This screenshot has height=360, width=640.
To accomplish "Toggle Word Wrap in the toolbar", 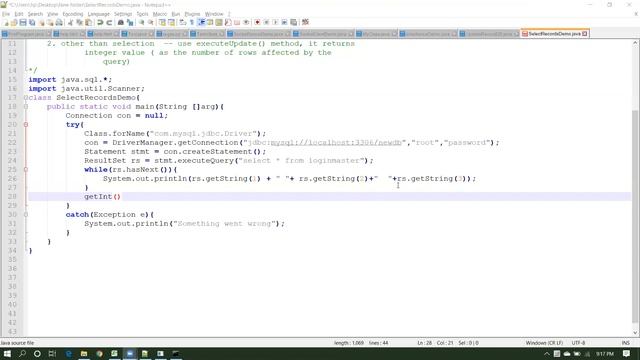I will click(182, 22).
